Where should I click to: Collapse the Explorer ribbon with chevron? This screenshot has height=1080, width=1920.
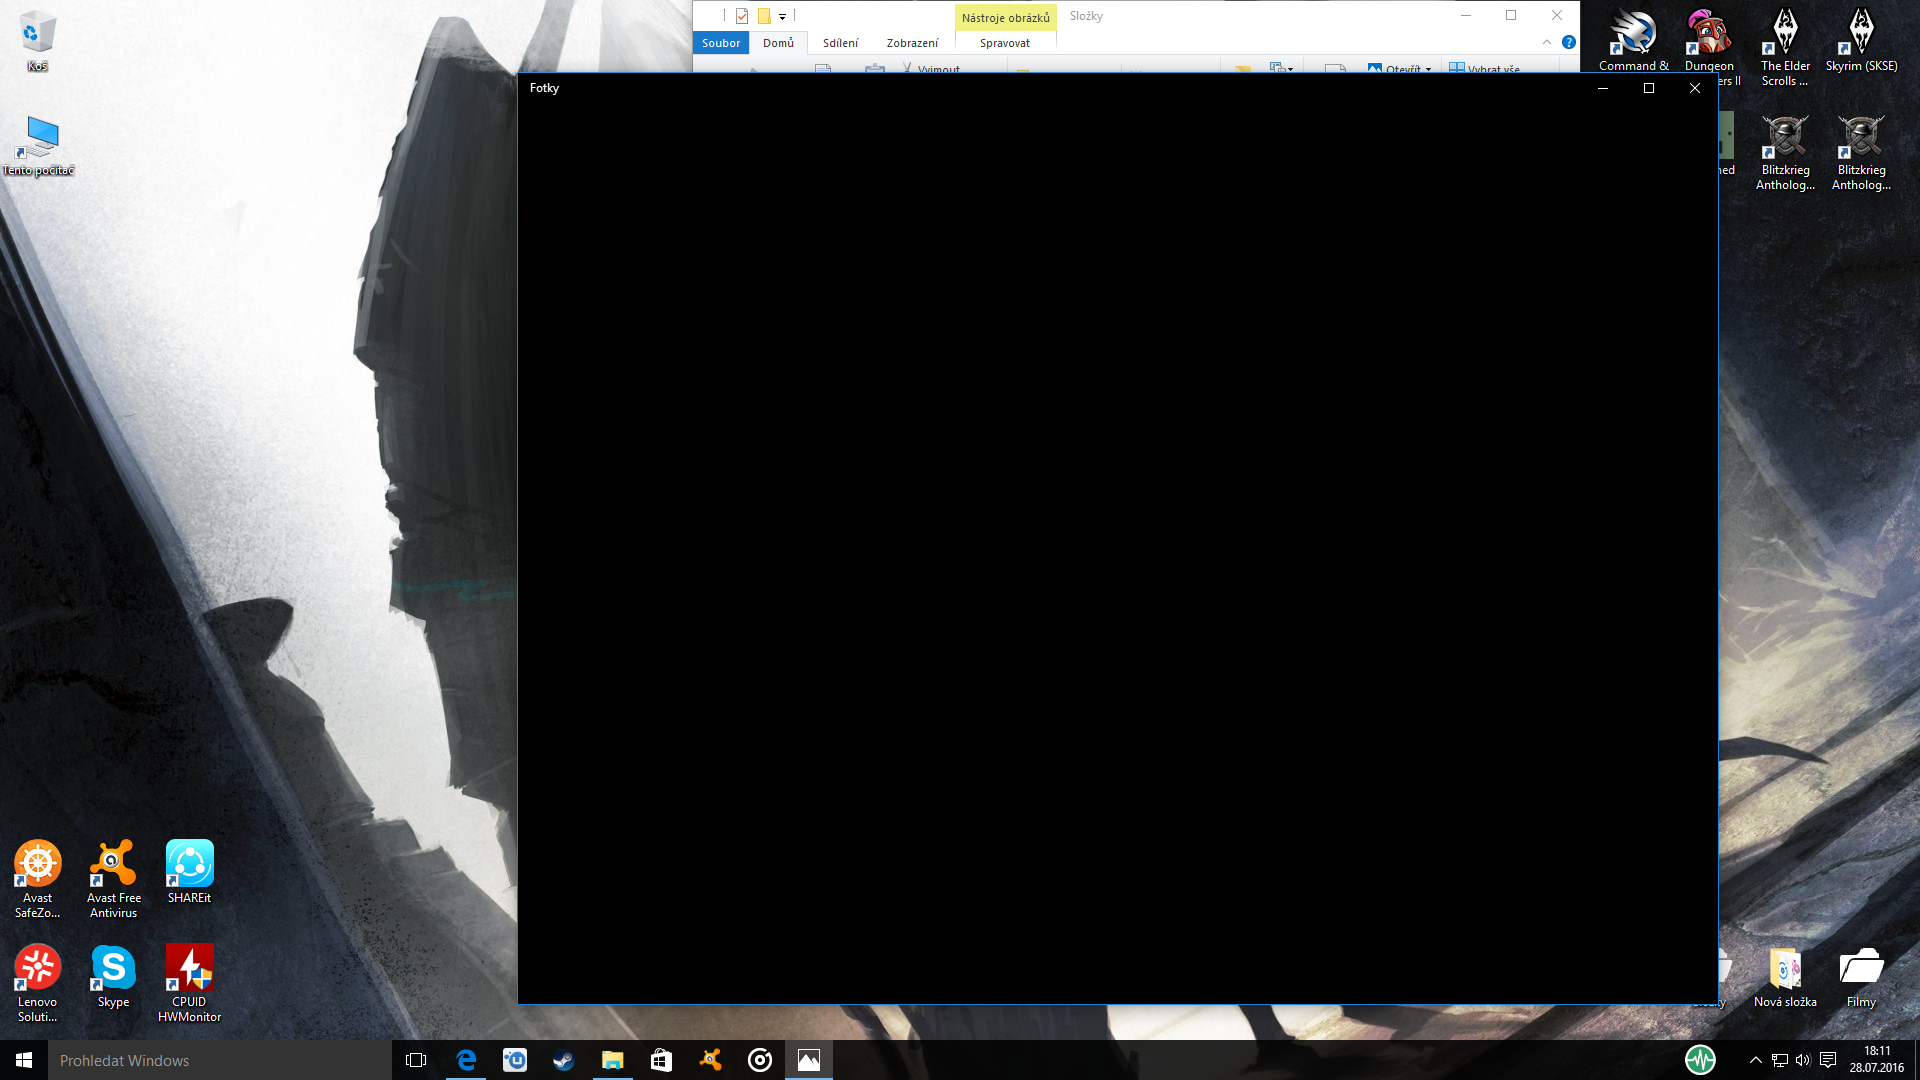coord(1547,42)
